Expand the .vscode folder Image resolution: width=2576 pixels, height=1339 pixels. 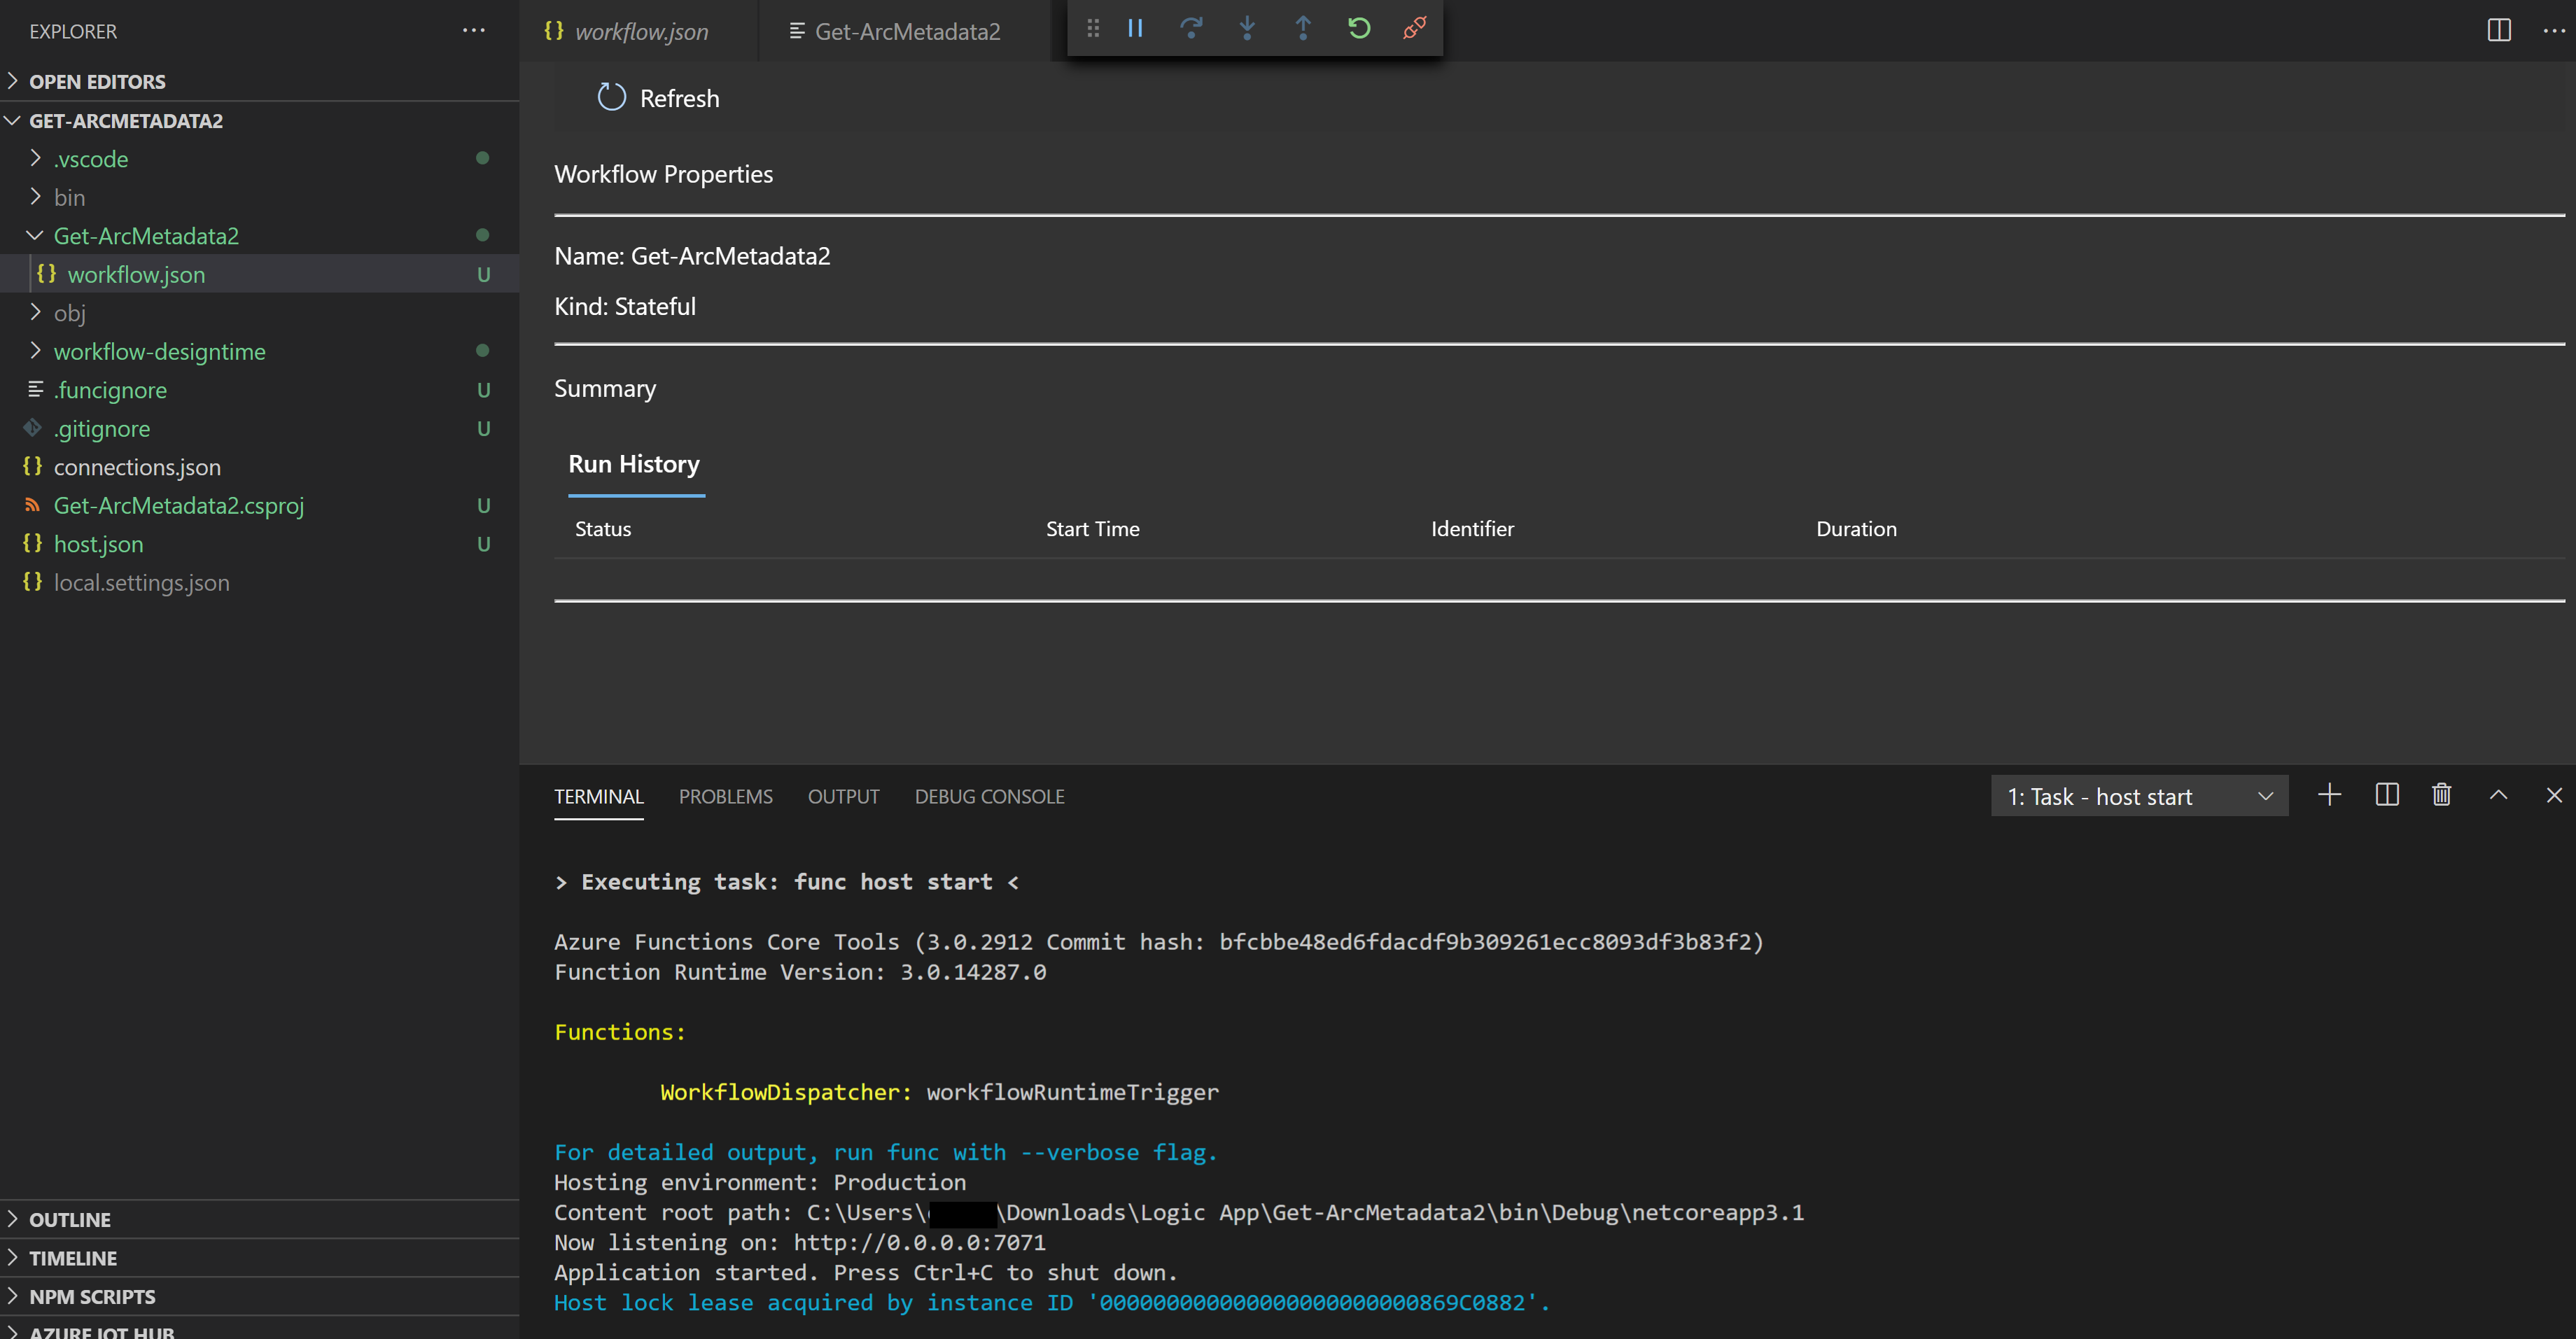[90, 159]
